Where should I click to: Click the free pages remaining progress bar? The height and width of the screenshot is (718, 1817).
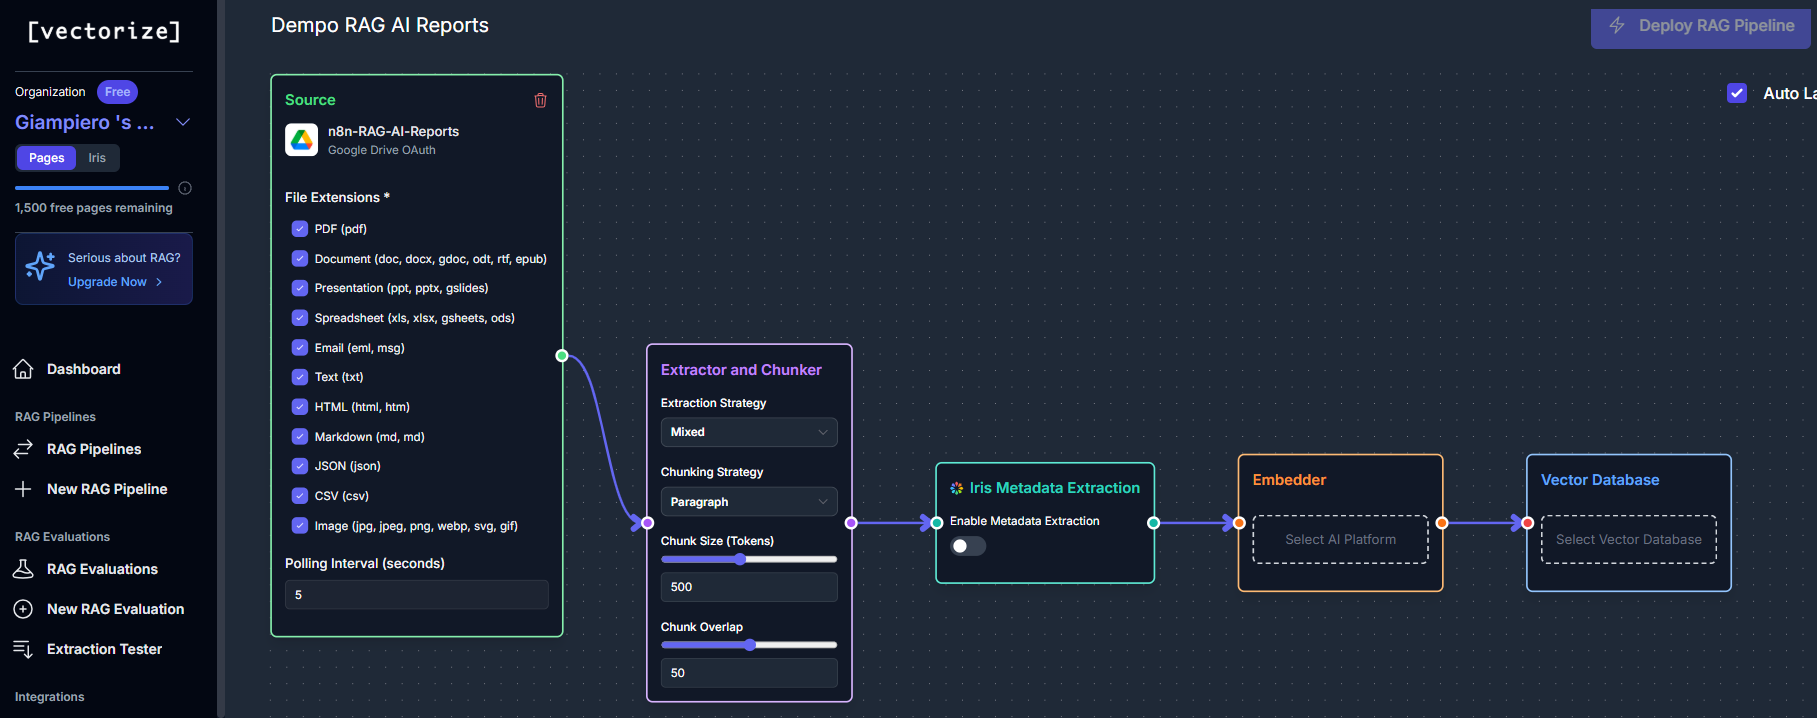pyautogui.click(x=92, y=188)
